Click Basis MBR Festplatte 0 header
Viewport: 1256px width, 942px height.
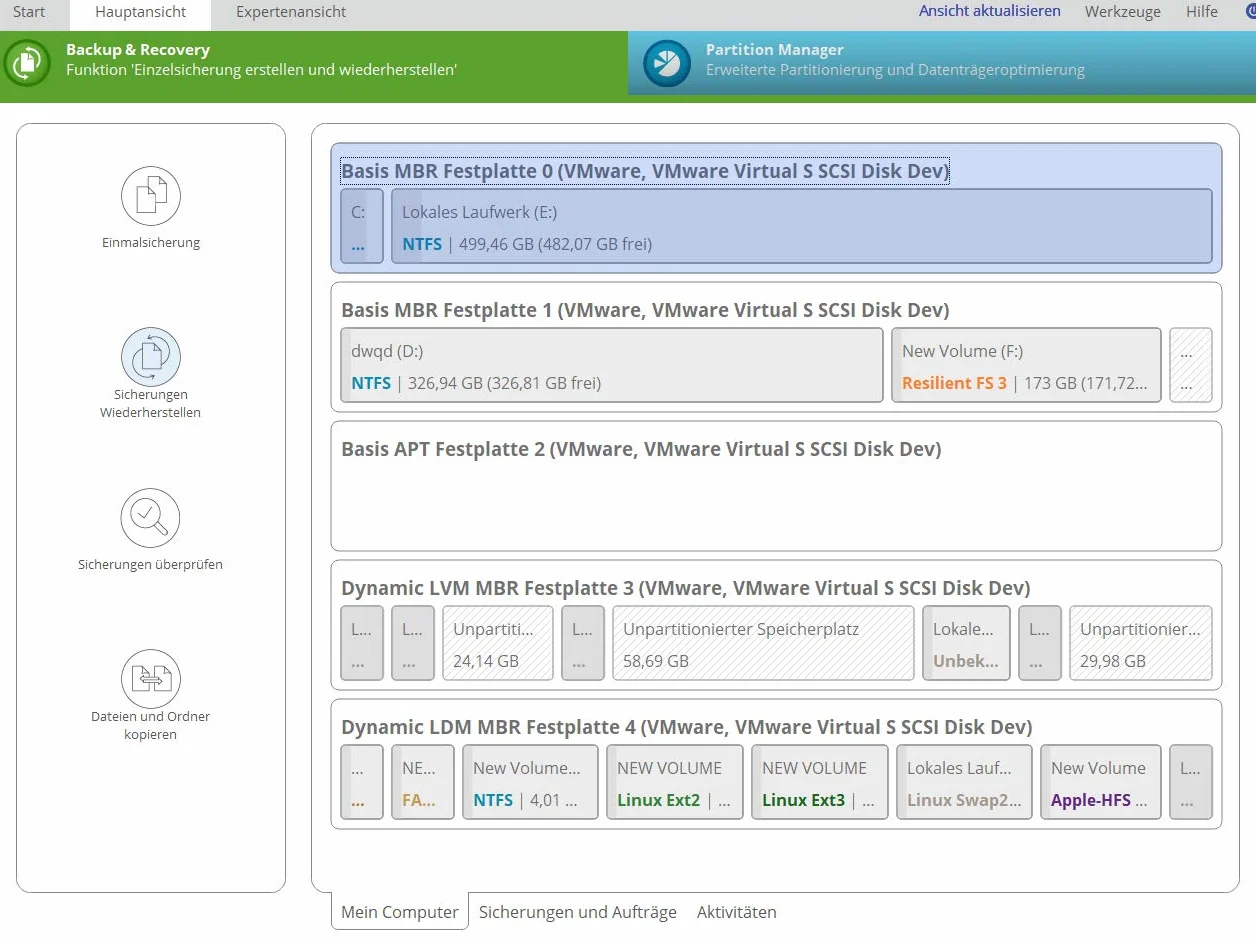coord(645,171)
